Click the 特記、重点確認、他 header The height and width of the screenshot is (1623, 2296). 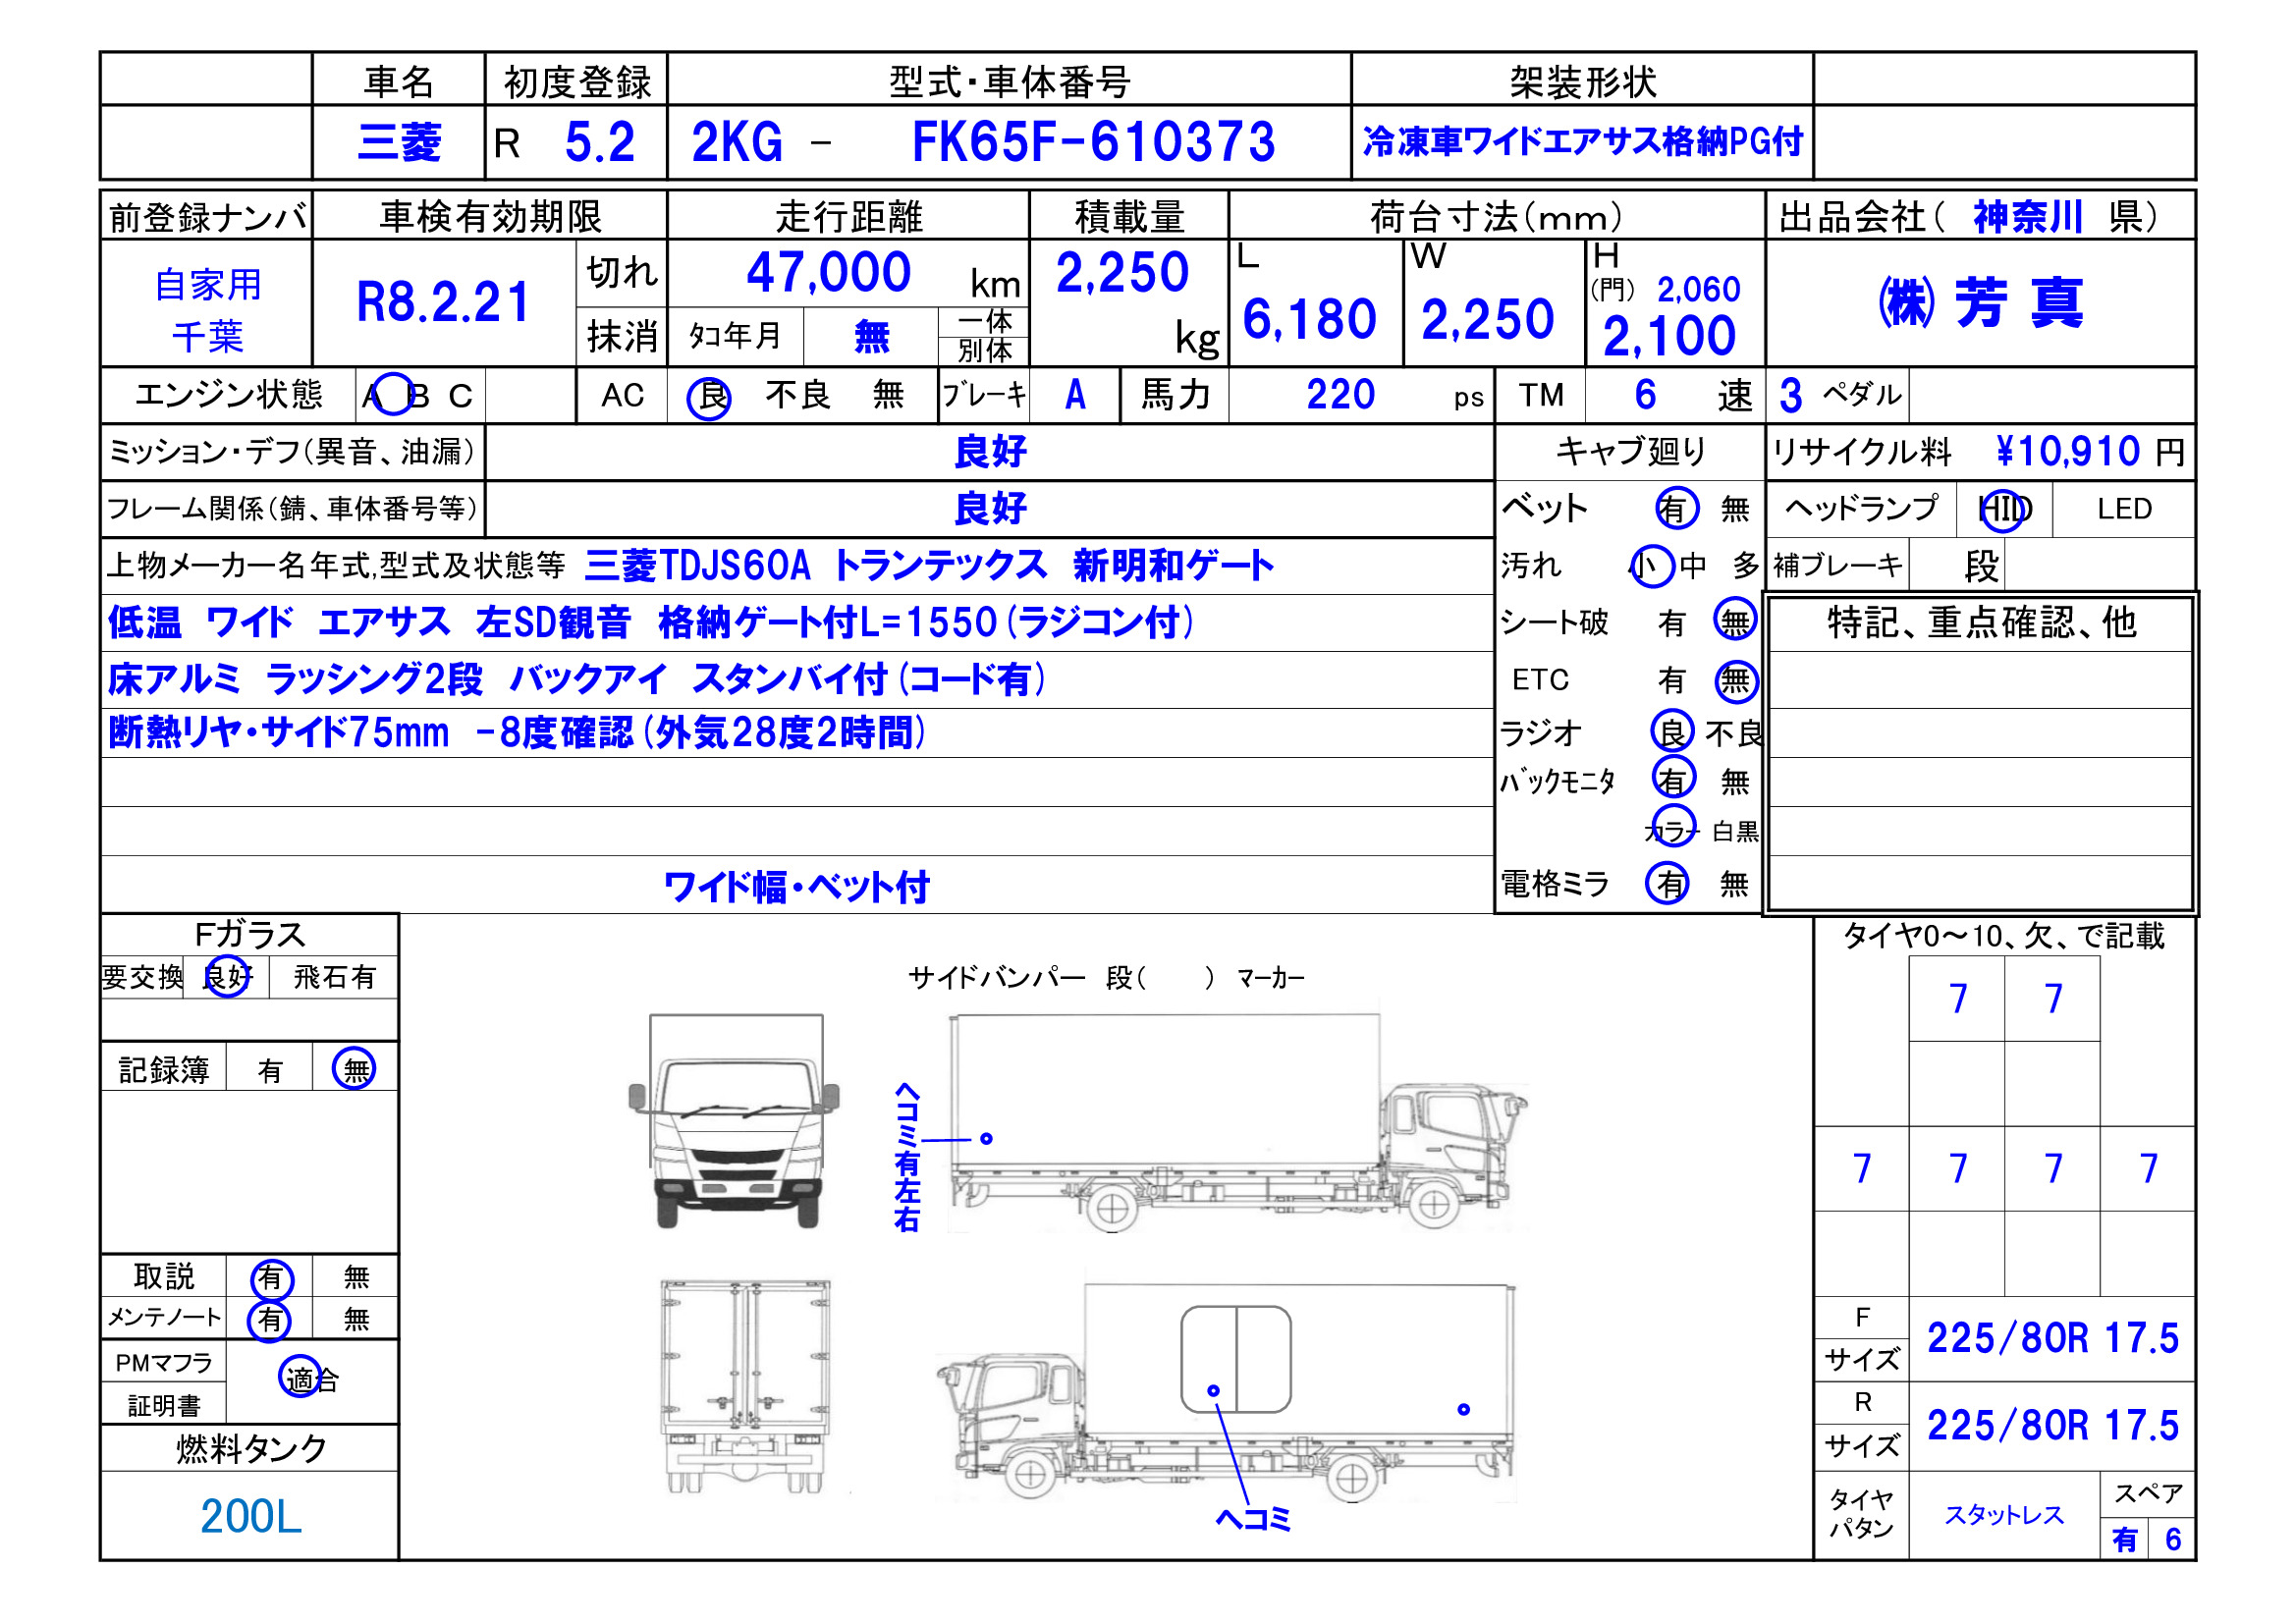click(1981, 623)
